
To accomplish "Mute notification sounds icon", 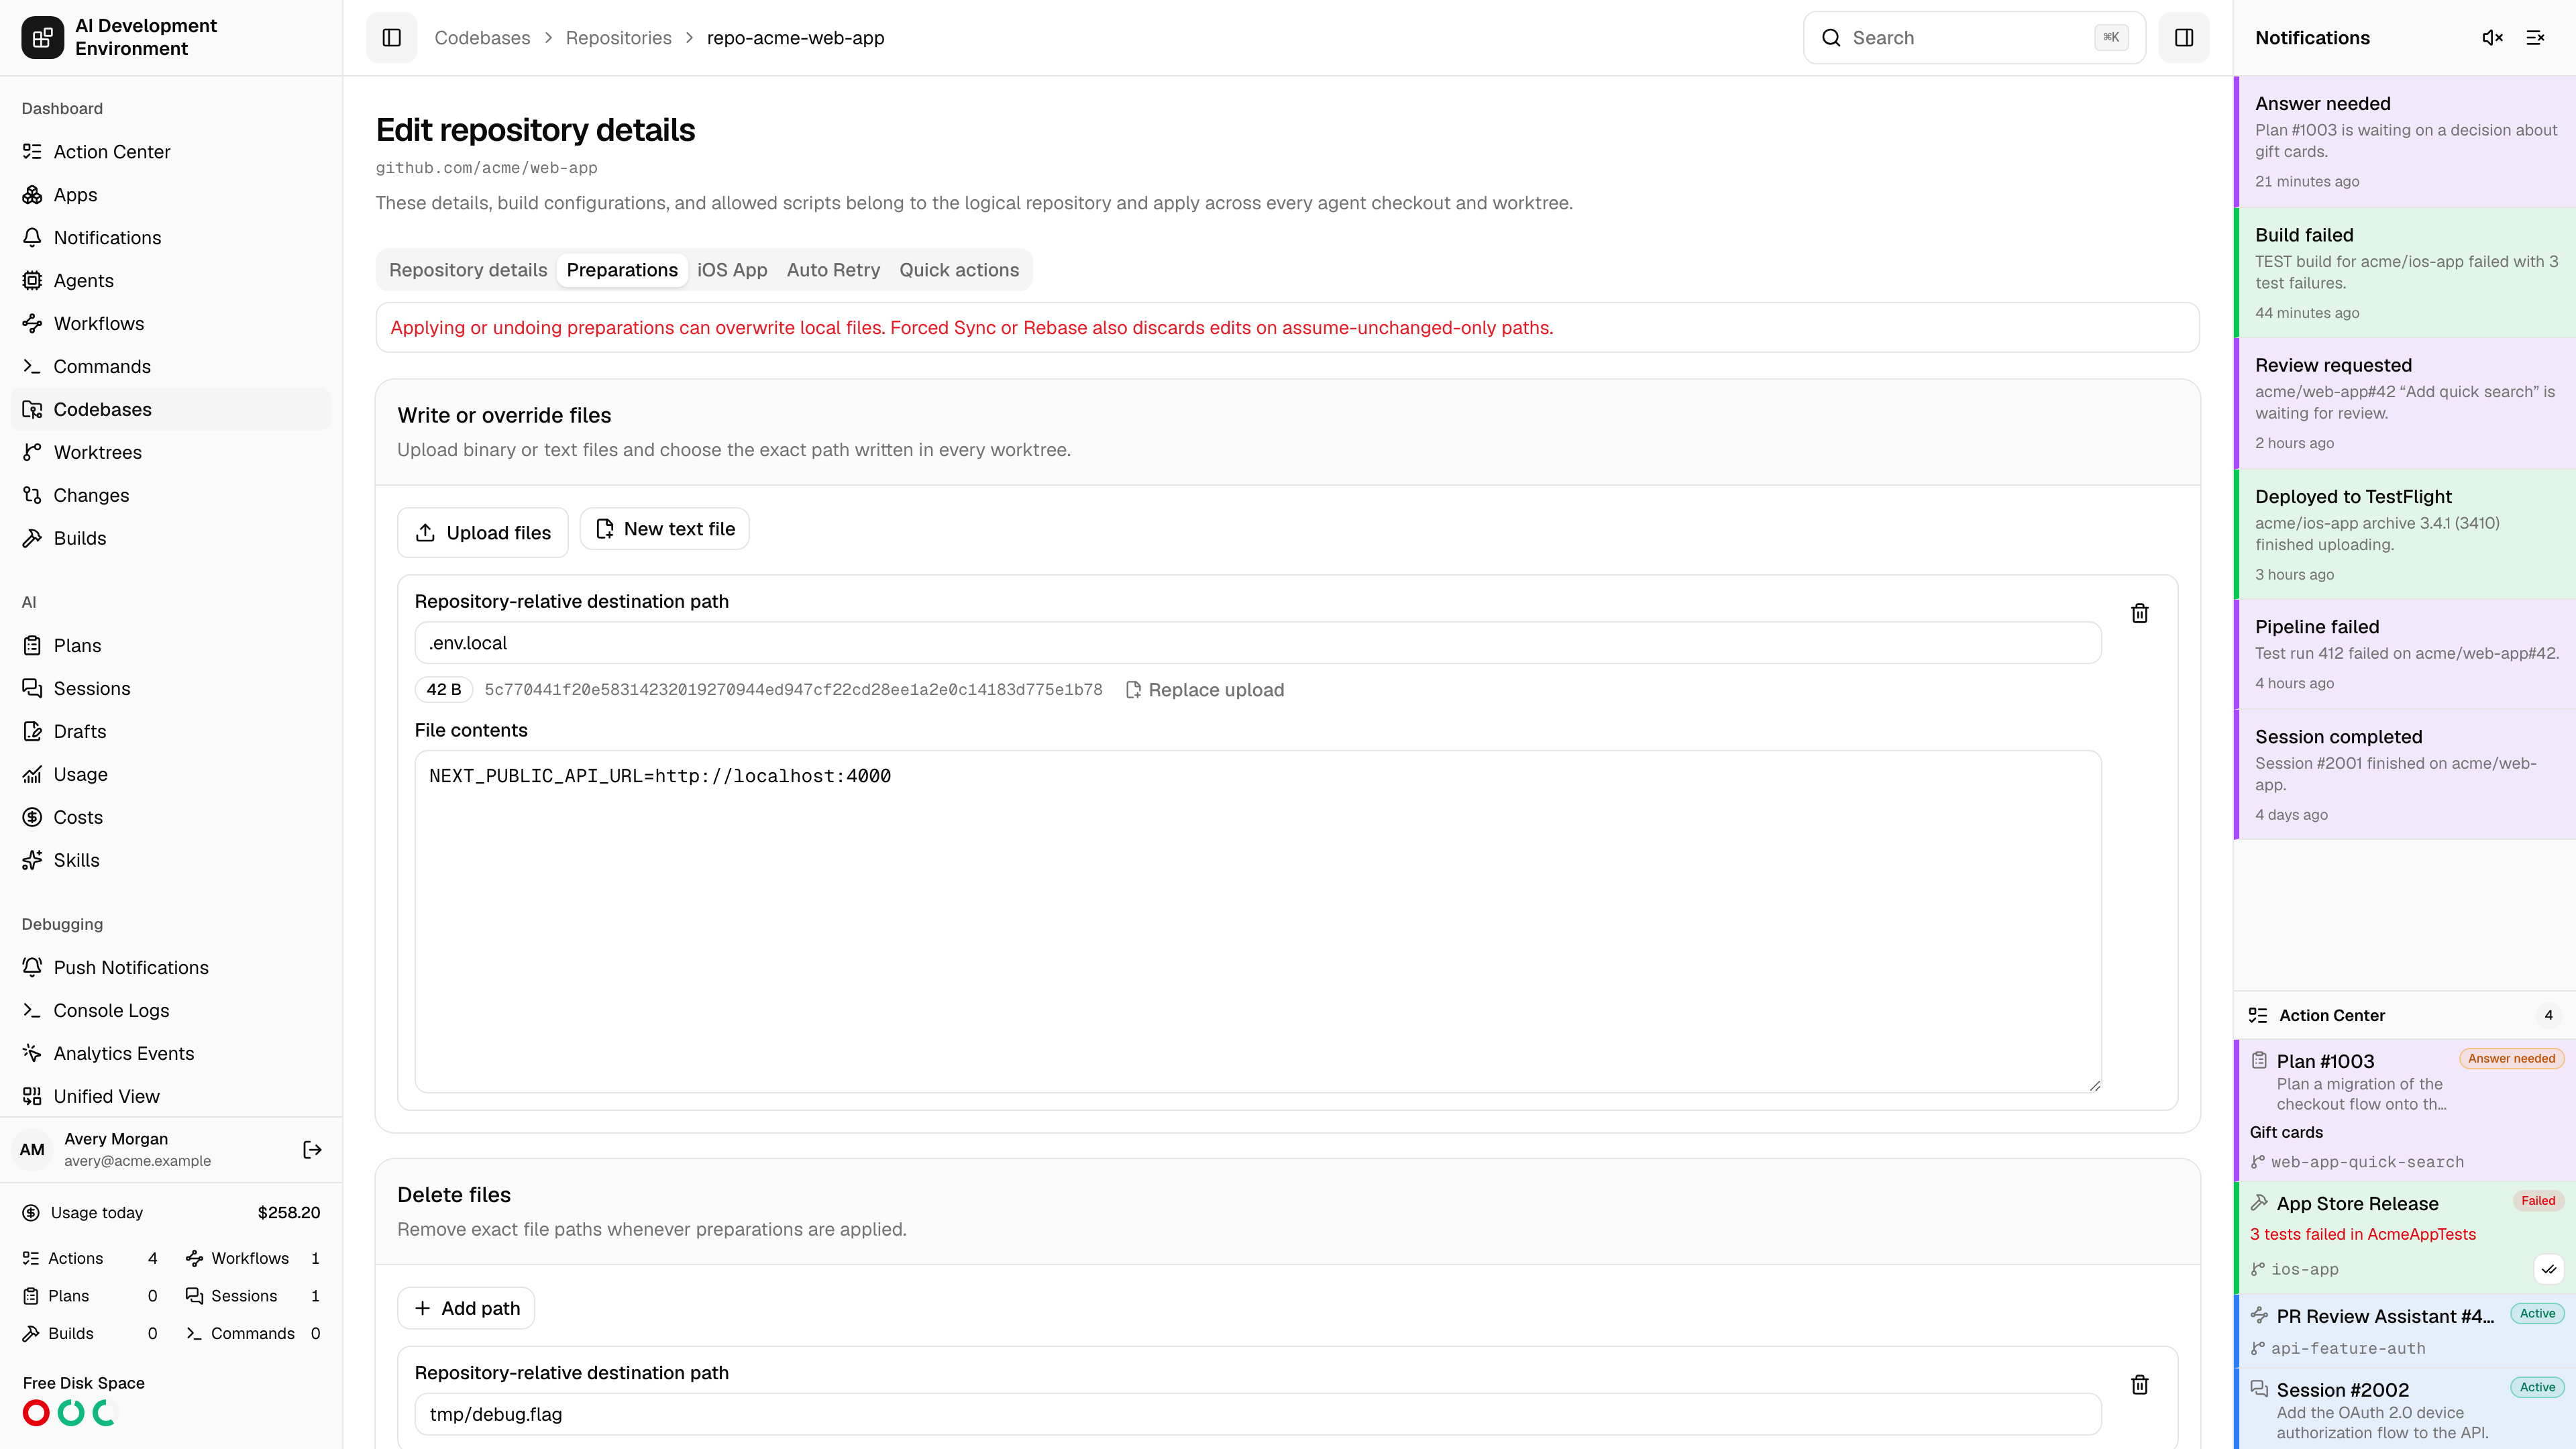I will tap(2492, 37).
